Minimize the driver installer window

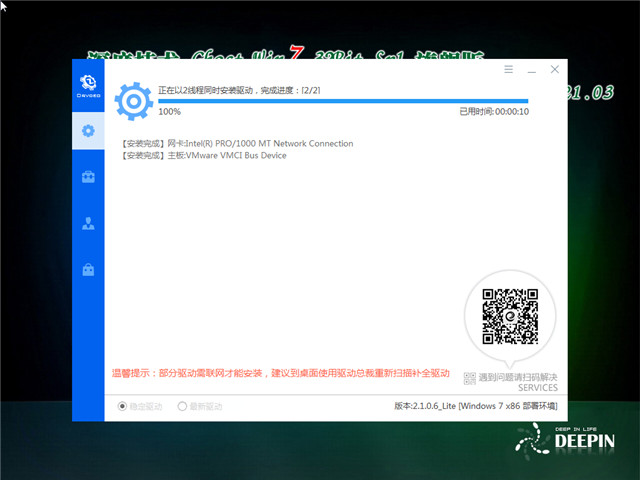(531, 72)
